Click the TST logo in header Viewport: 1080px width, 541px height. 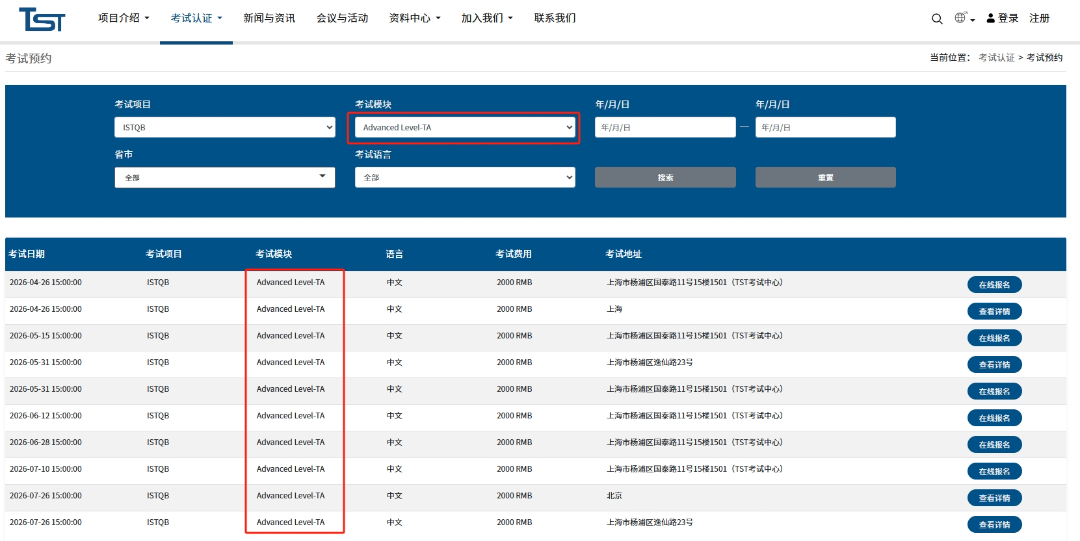(42, 18)
